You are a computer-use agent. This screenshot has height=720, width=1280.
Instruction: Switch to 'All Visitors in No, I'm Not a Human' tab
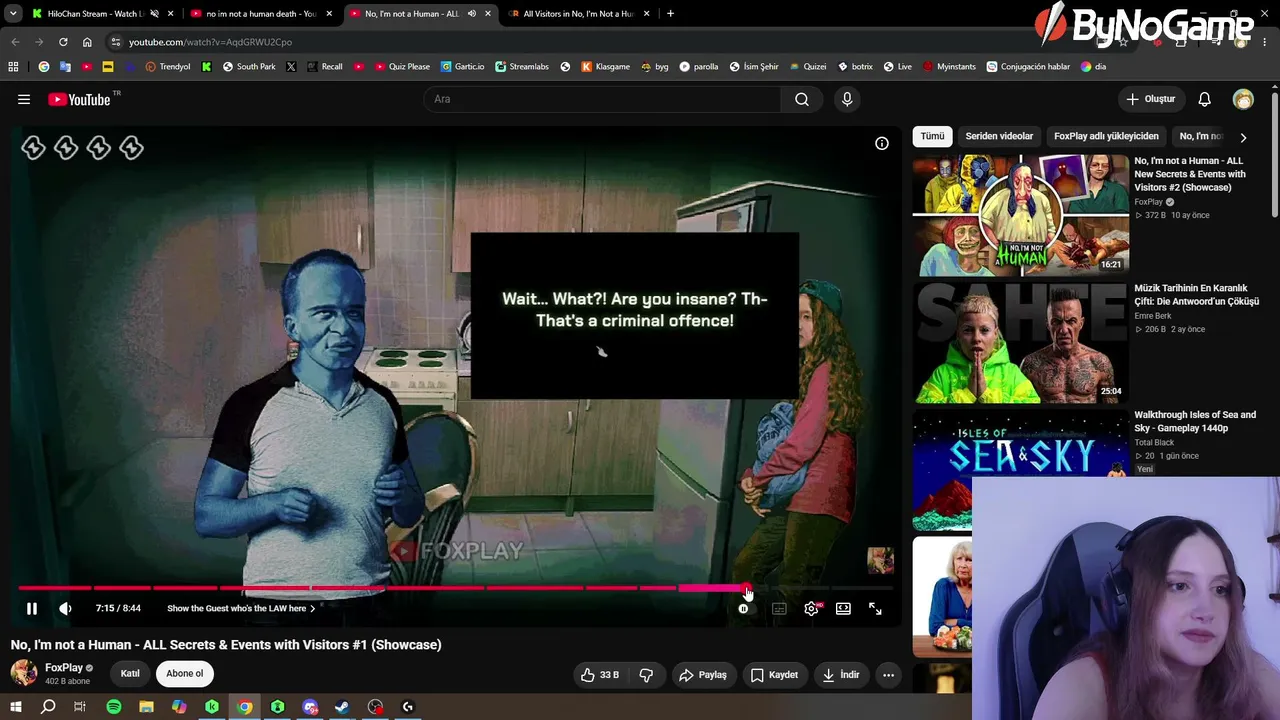tap(580, 14)
